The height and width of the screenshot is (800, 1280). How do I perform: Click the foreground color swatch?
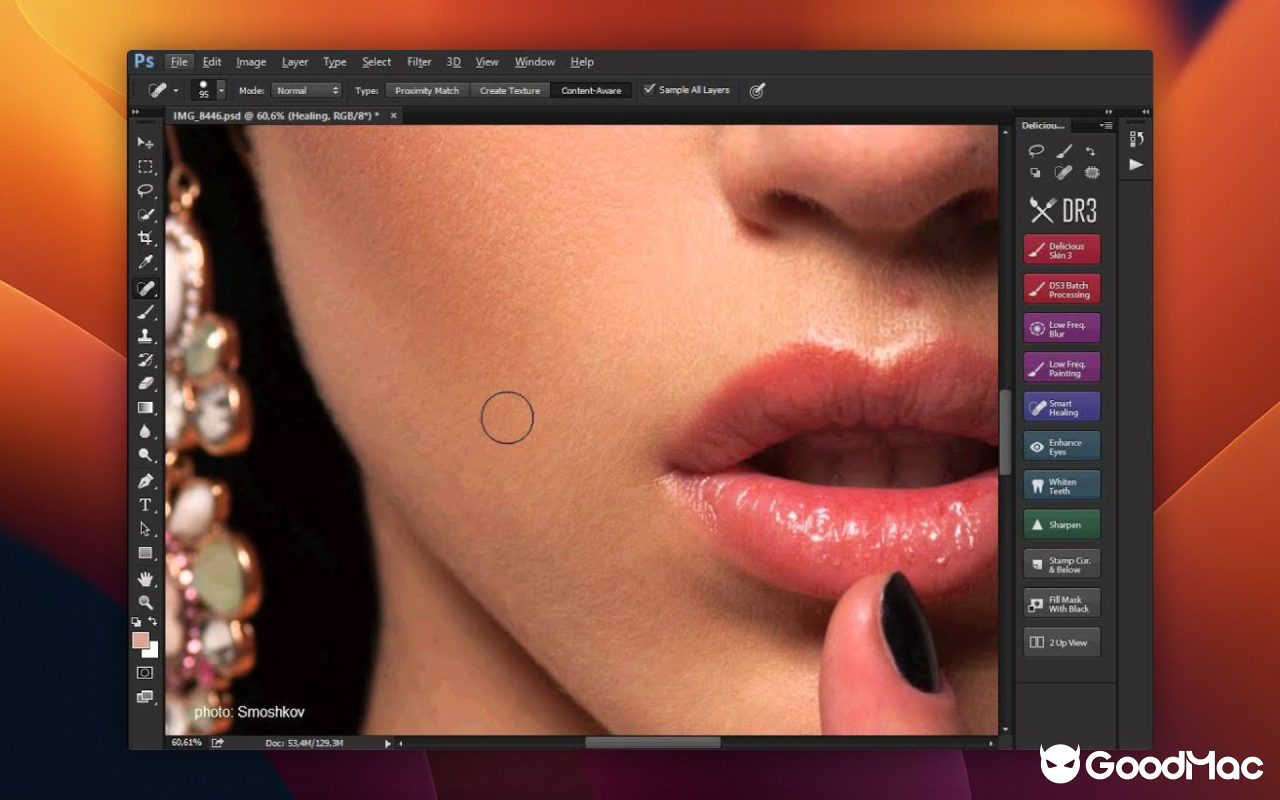[140, 642]
